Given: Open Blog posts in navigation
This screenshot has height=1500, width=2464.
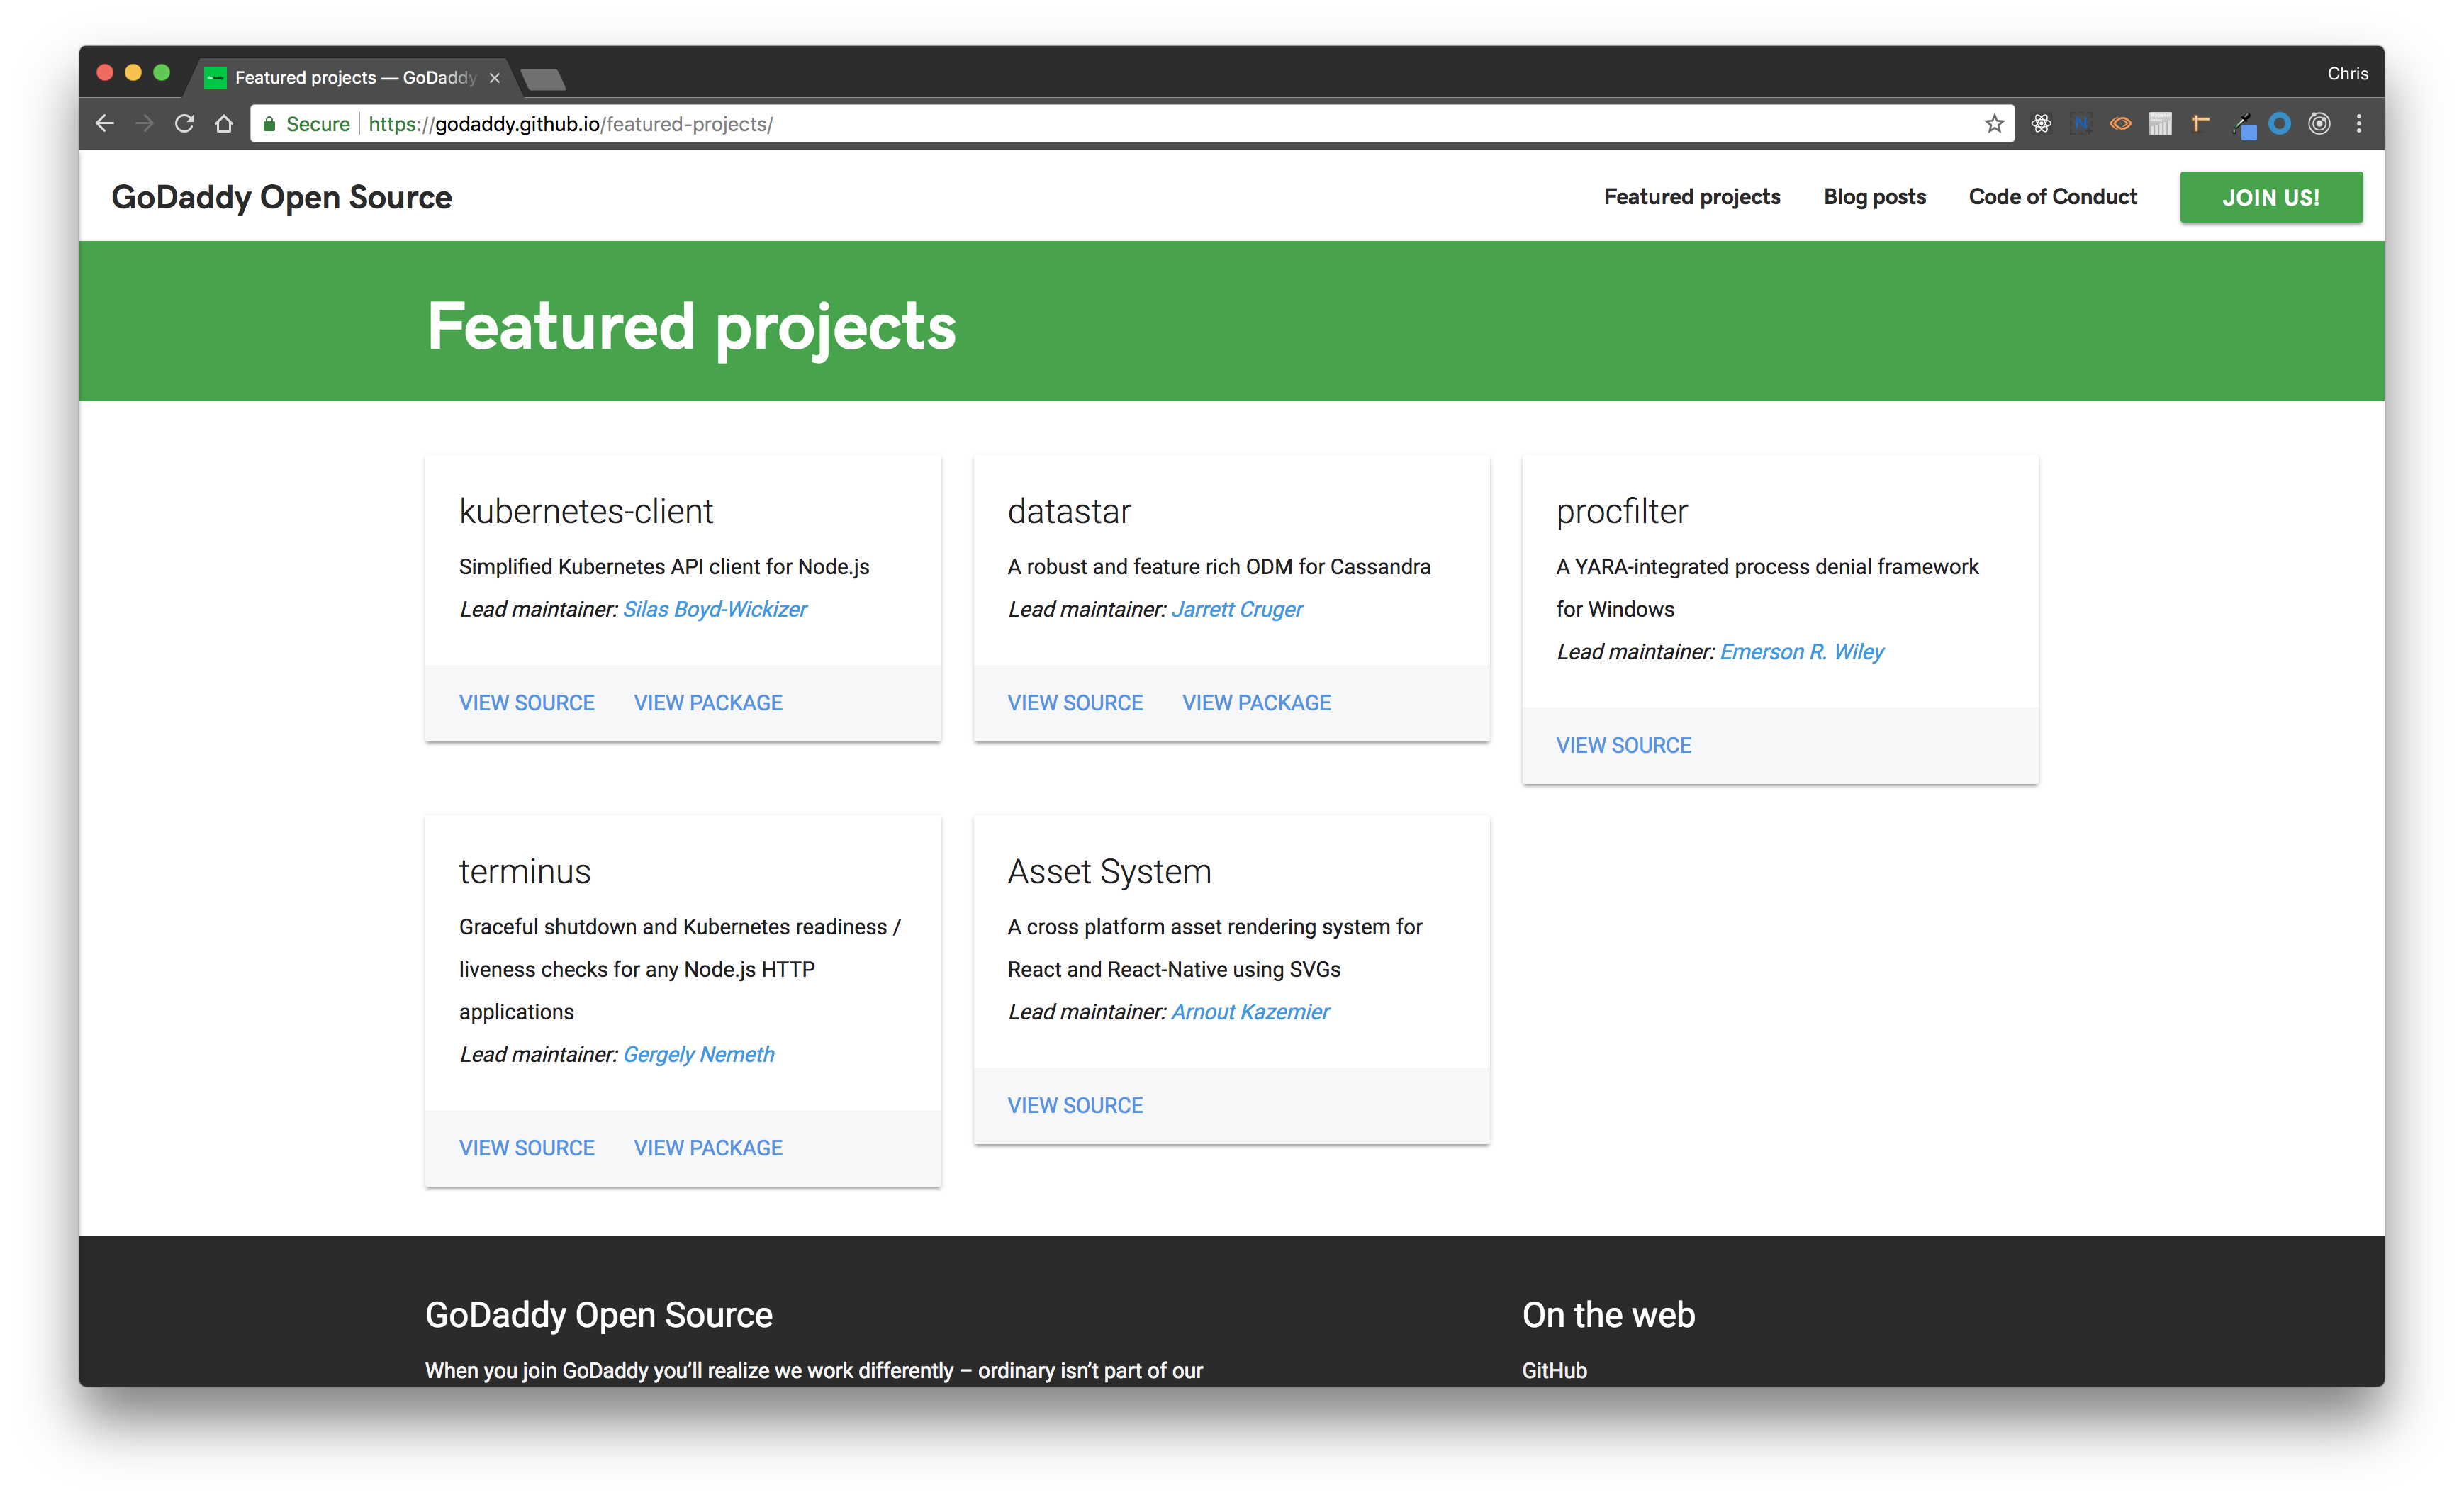Looking at the screenshot, I should [1874, 197].
